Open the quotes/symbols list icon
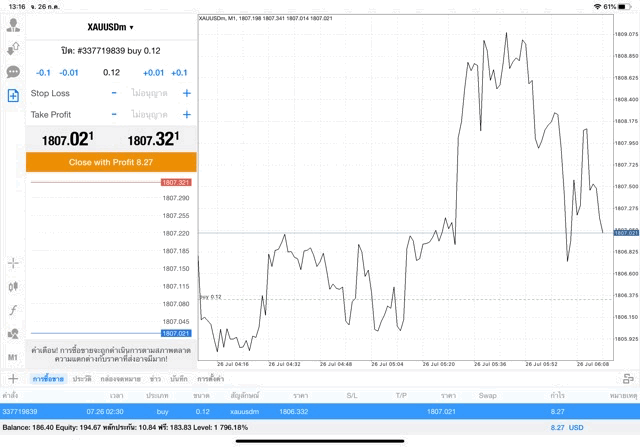The width and height of the screenshot is (640, 447). pyautogui.click(x=13, y=48)
